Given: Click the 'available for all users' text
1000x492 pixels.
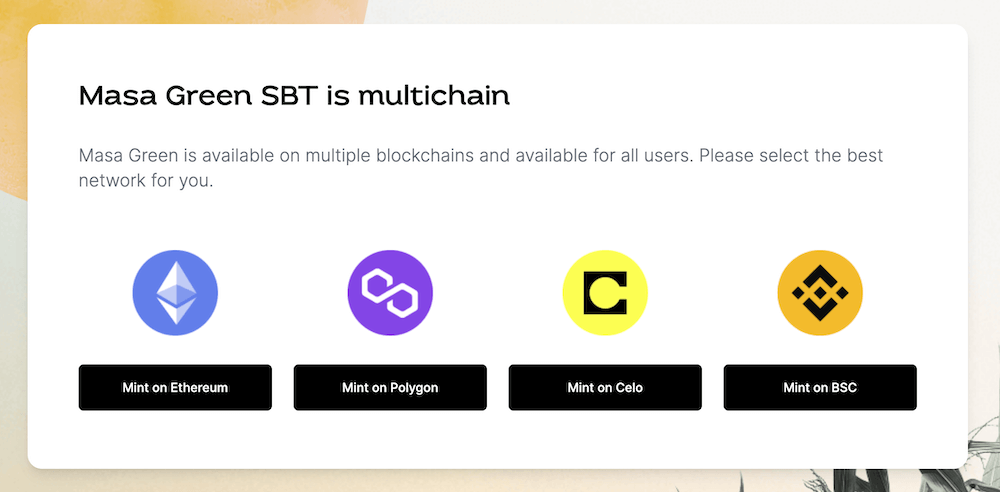Looking at the screenshot, I should coord(612,157).
